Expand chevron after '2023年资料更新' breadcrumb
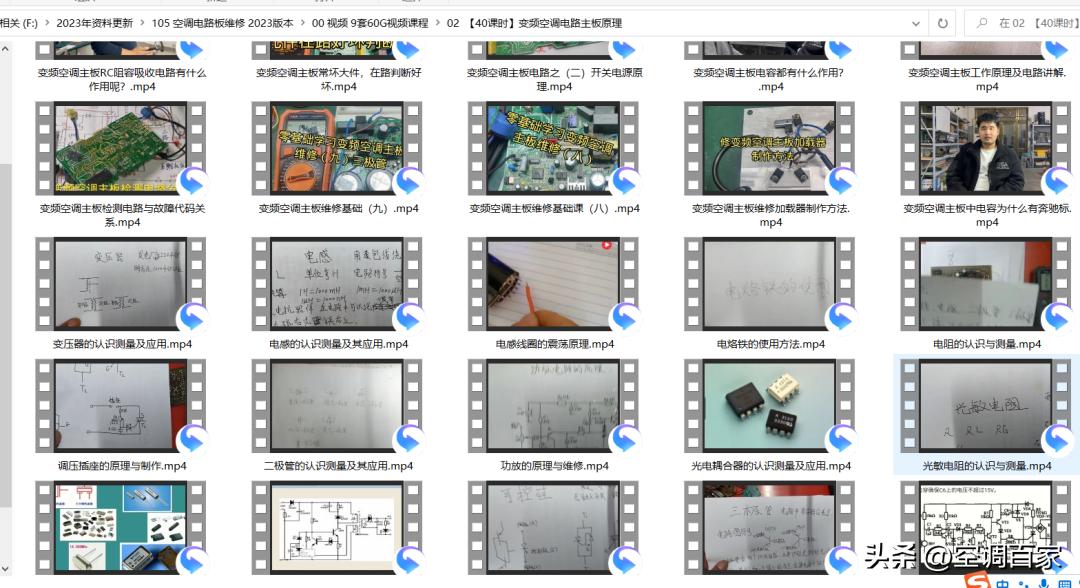The width and height of the screenshot is (1080, 588). [x=143, y=23]
